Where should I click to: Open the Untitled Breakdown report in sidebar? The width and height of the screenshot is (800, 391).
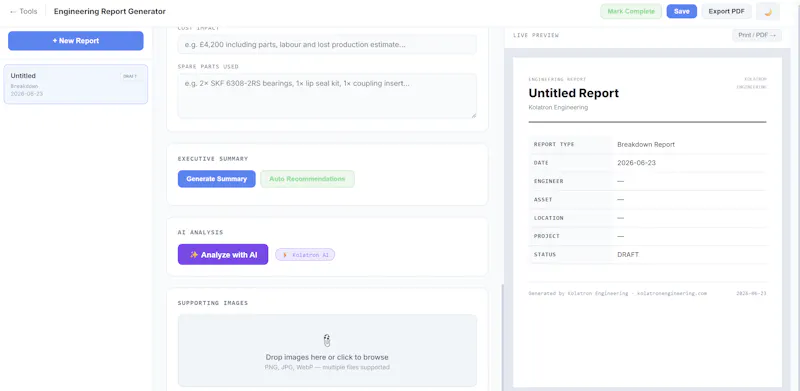[76, 84]
